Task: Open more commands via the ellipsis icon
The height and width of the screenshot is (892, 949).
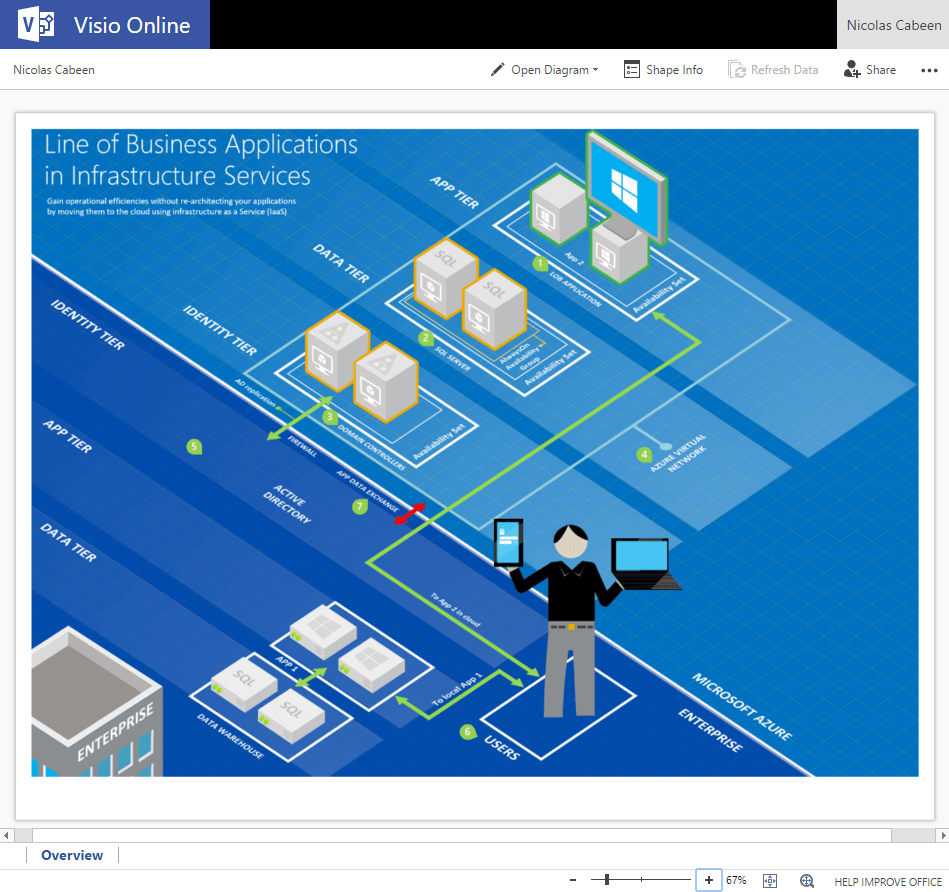Action: [x=929, y=70]
